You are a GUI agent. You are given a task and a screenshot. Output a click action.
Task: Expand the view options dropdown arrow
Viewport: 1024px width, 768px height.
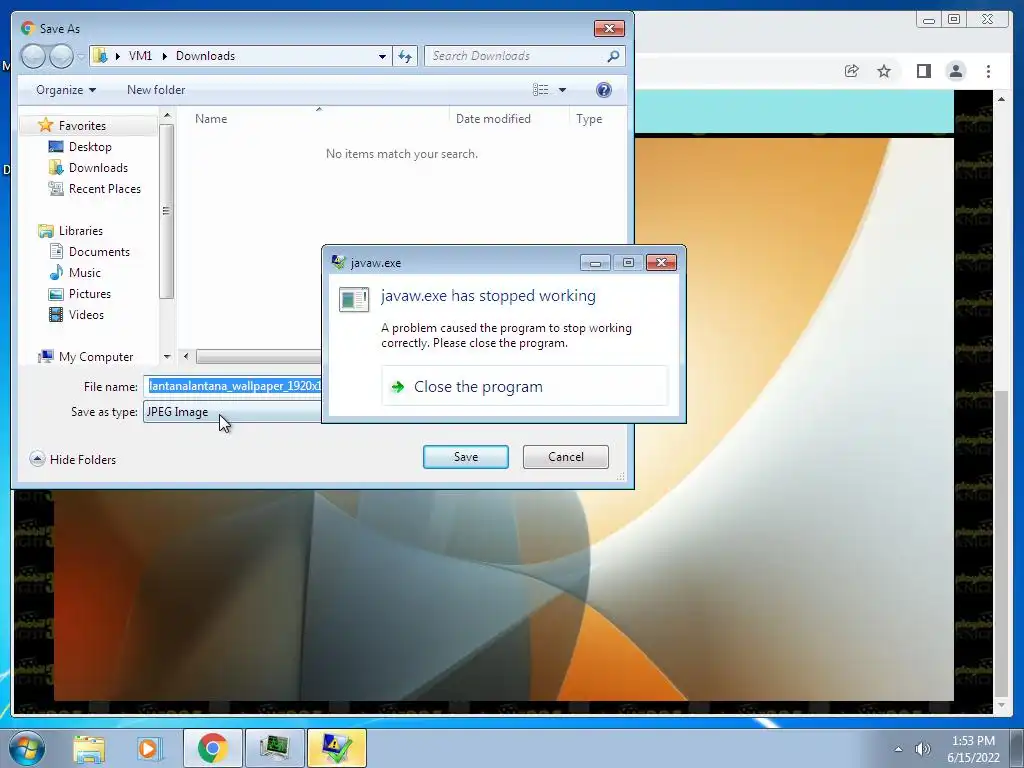(x=562, y=90)
